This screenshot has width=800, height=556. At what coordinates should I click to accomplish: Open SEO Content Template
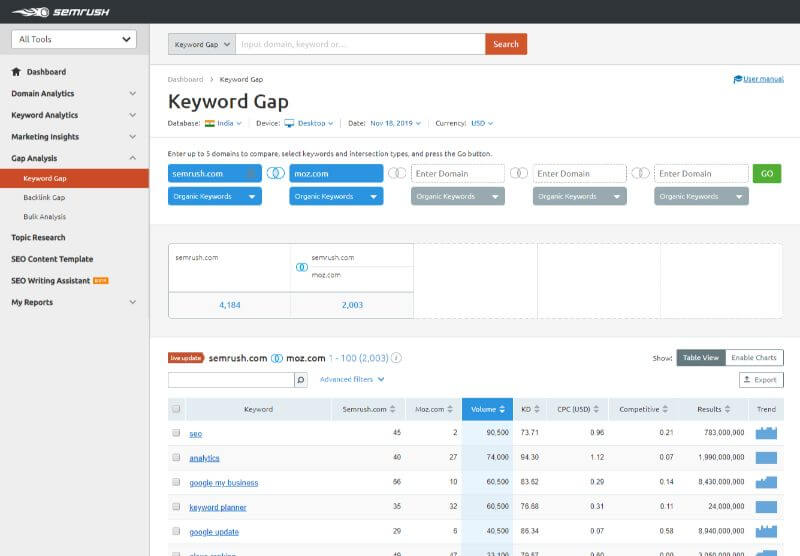pos(52,259)
